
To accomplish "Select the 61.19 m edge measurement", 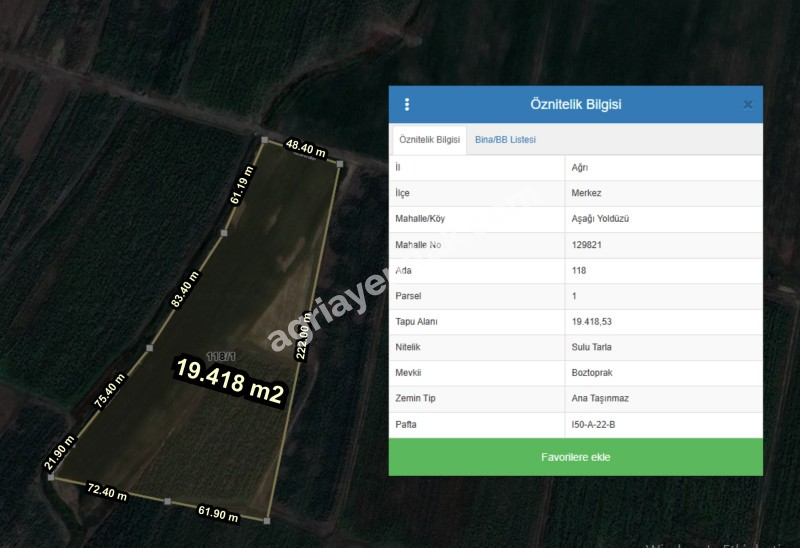I will click(x=242, y=185).
